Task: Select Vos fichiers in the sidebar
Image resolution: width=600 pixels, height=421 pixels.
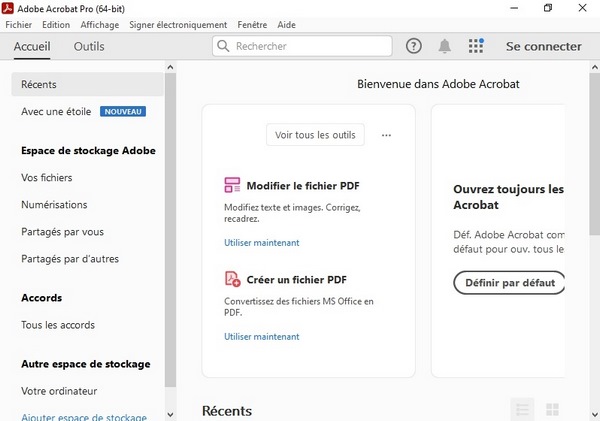Action: [x=47, y=178]
